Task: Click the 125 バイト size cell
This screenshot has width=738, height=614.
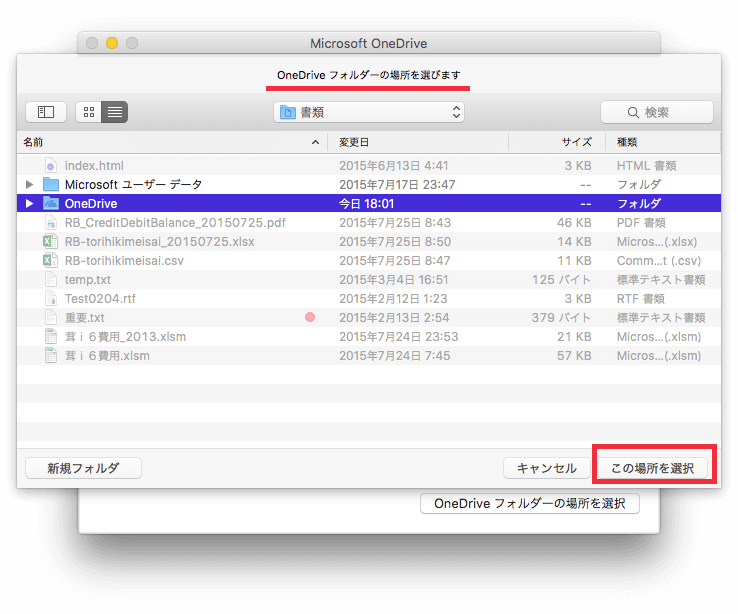Action: 562,279
